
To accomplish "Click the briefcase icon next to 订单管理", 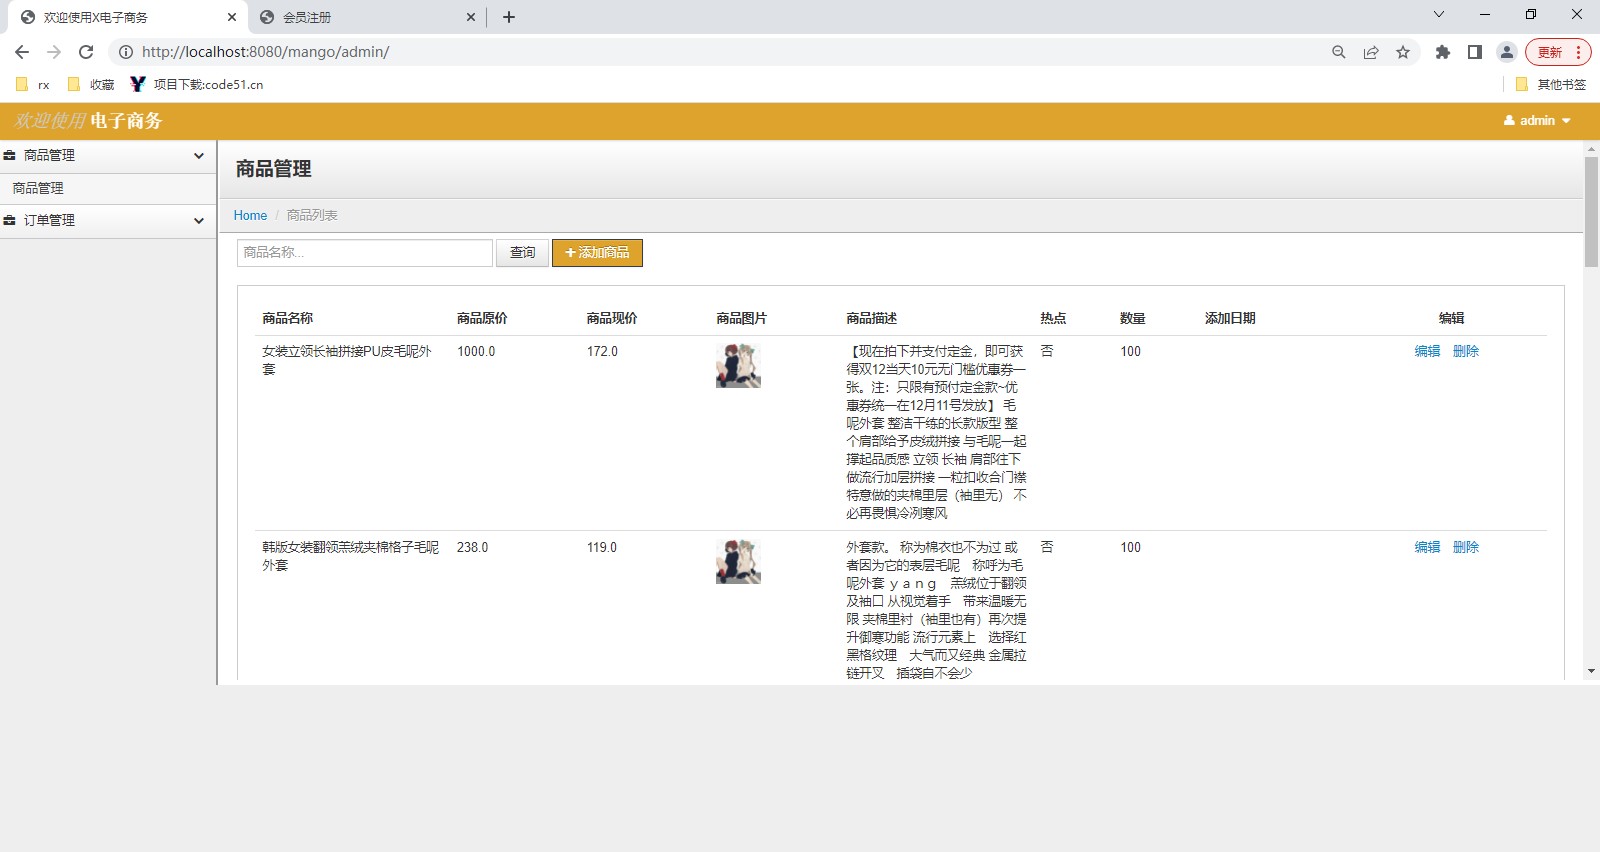I will (x=9, y=221).
